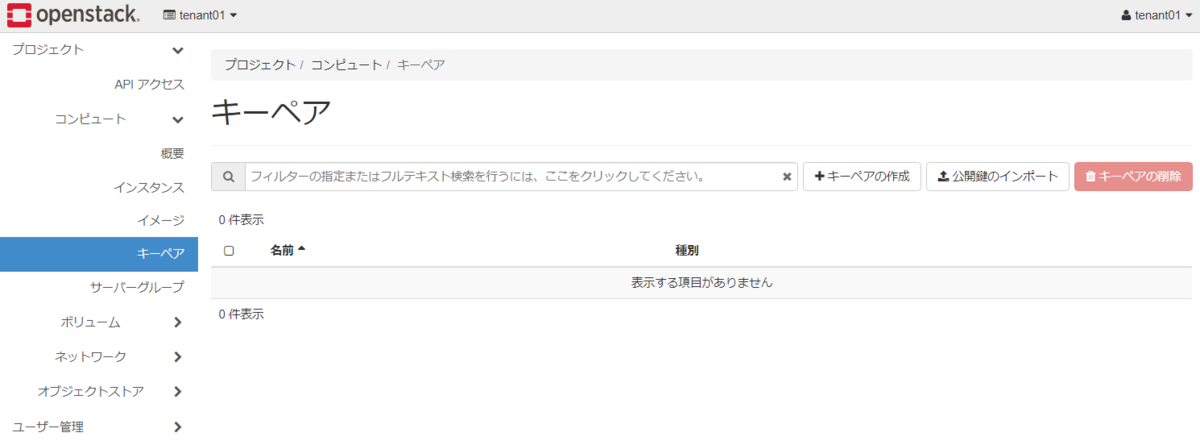Click the オブジェクトストア sidebar label
This screenshot has width=1200, height=441.
click(90, 391)
